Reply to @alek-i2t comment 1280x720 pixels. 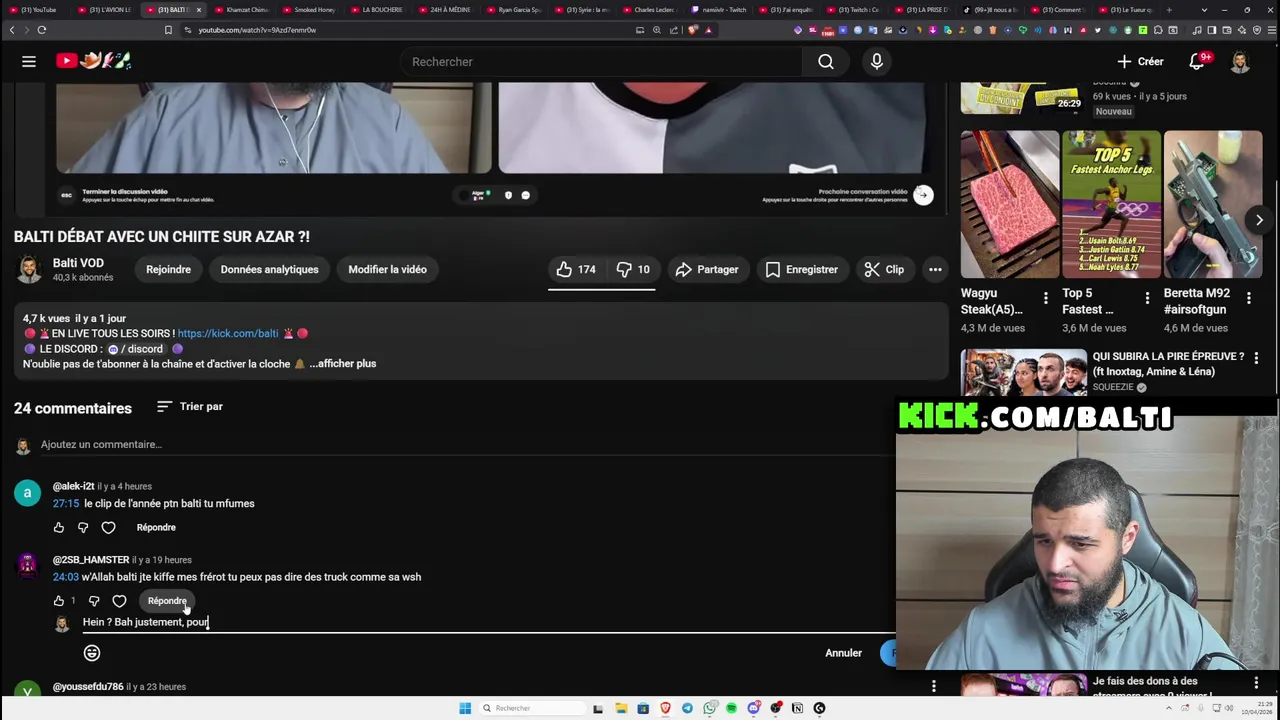click(x=156, y=528)
